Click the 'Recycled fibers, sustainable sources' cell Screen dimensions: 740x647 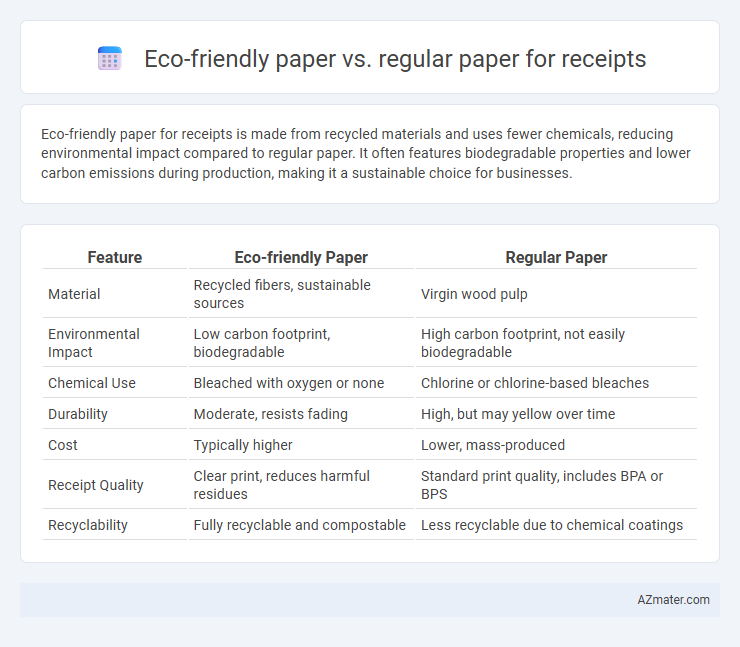[301, 294]
